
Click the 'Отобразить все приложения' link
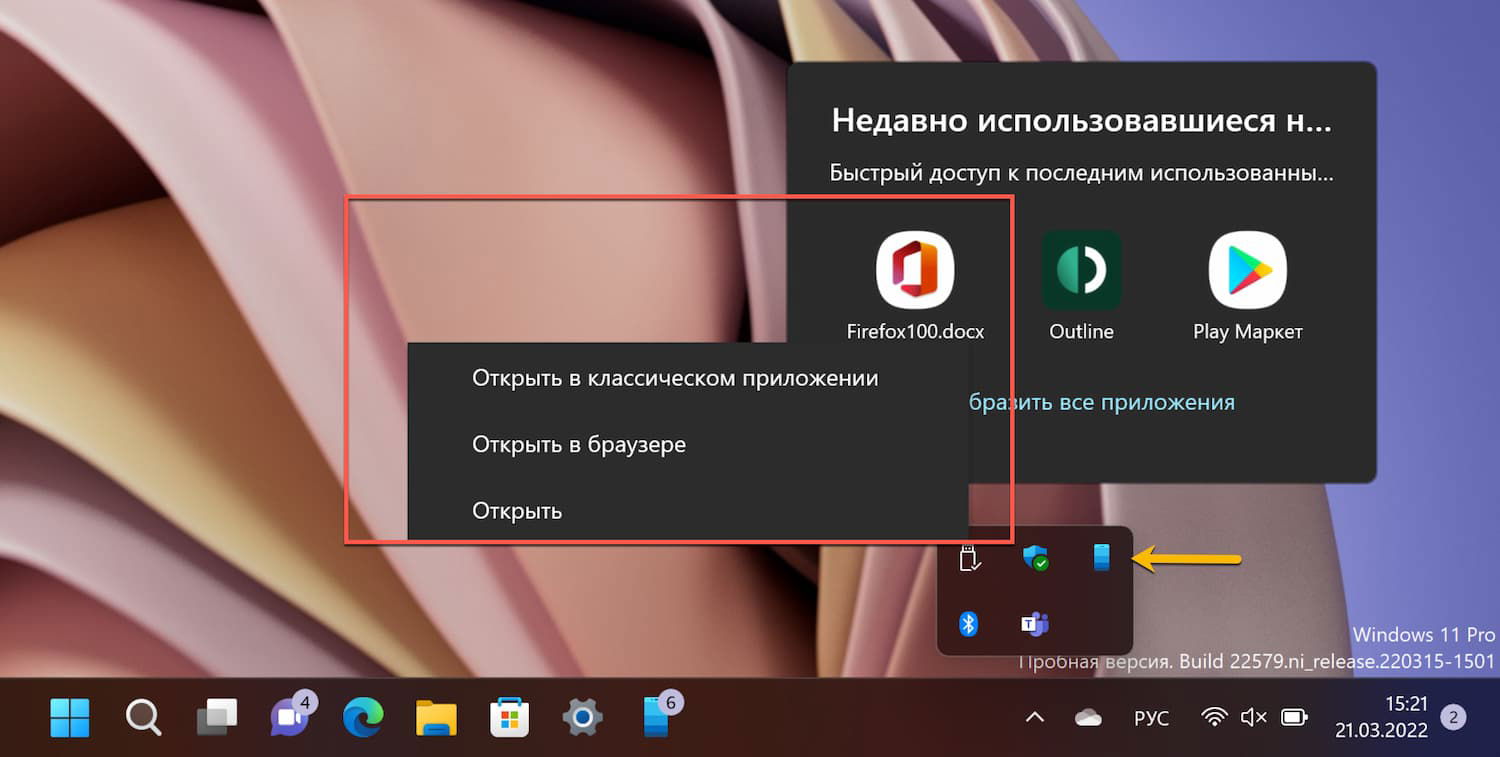(1100, 401)
